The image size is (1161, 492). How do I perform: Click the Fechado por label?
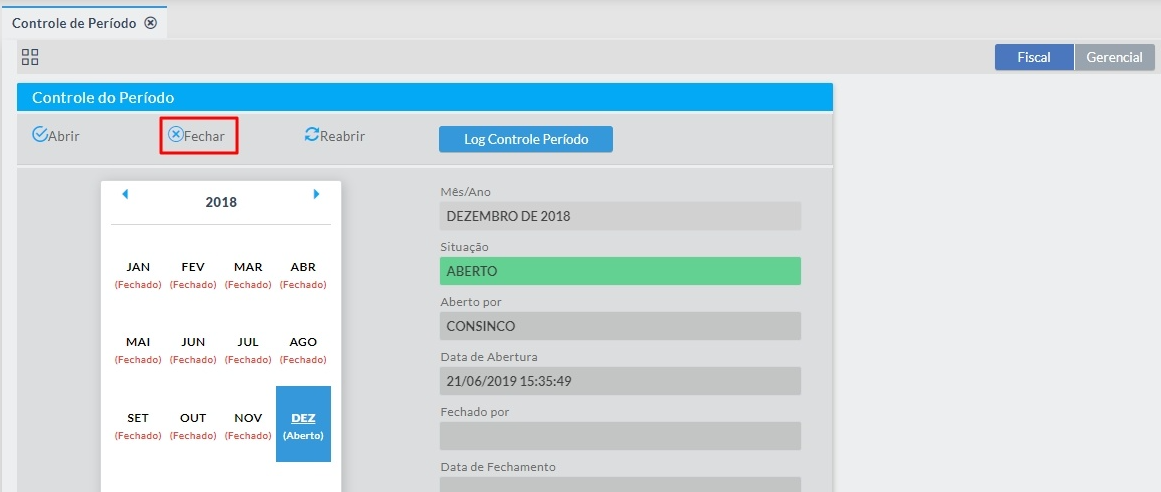[475, 411]
